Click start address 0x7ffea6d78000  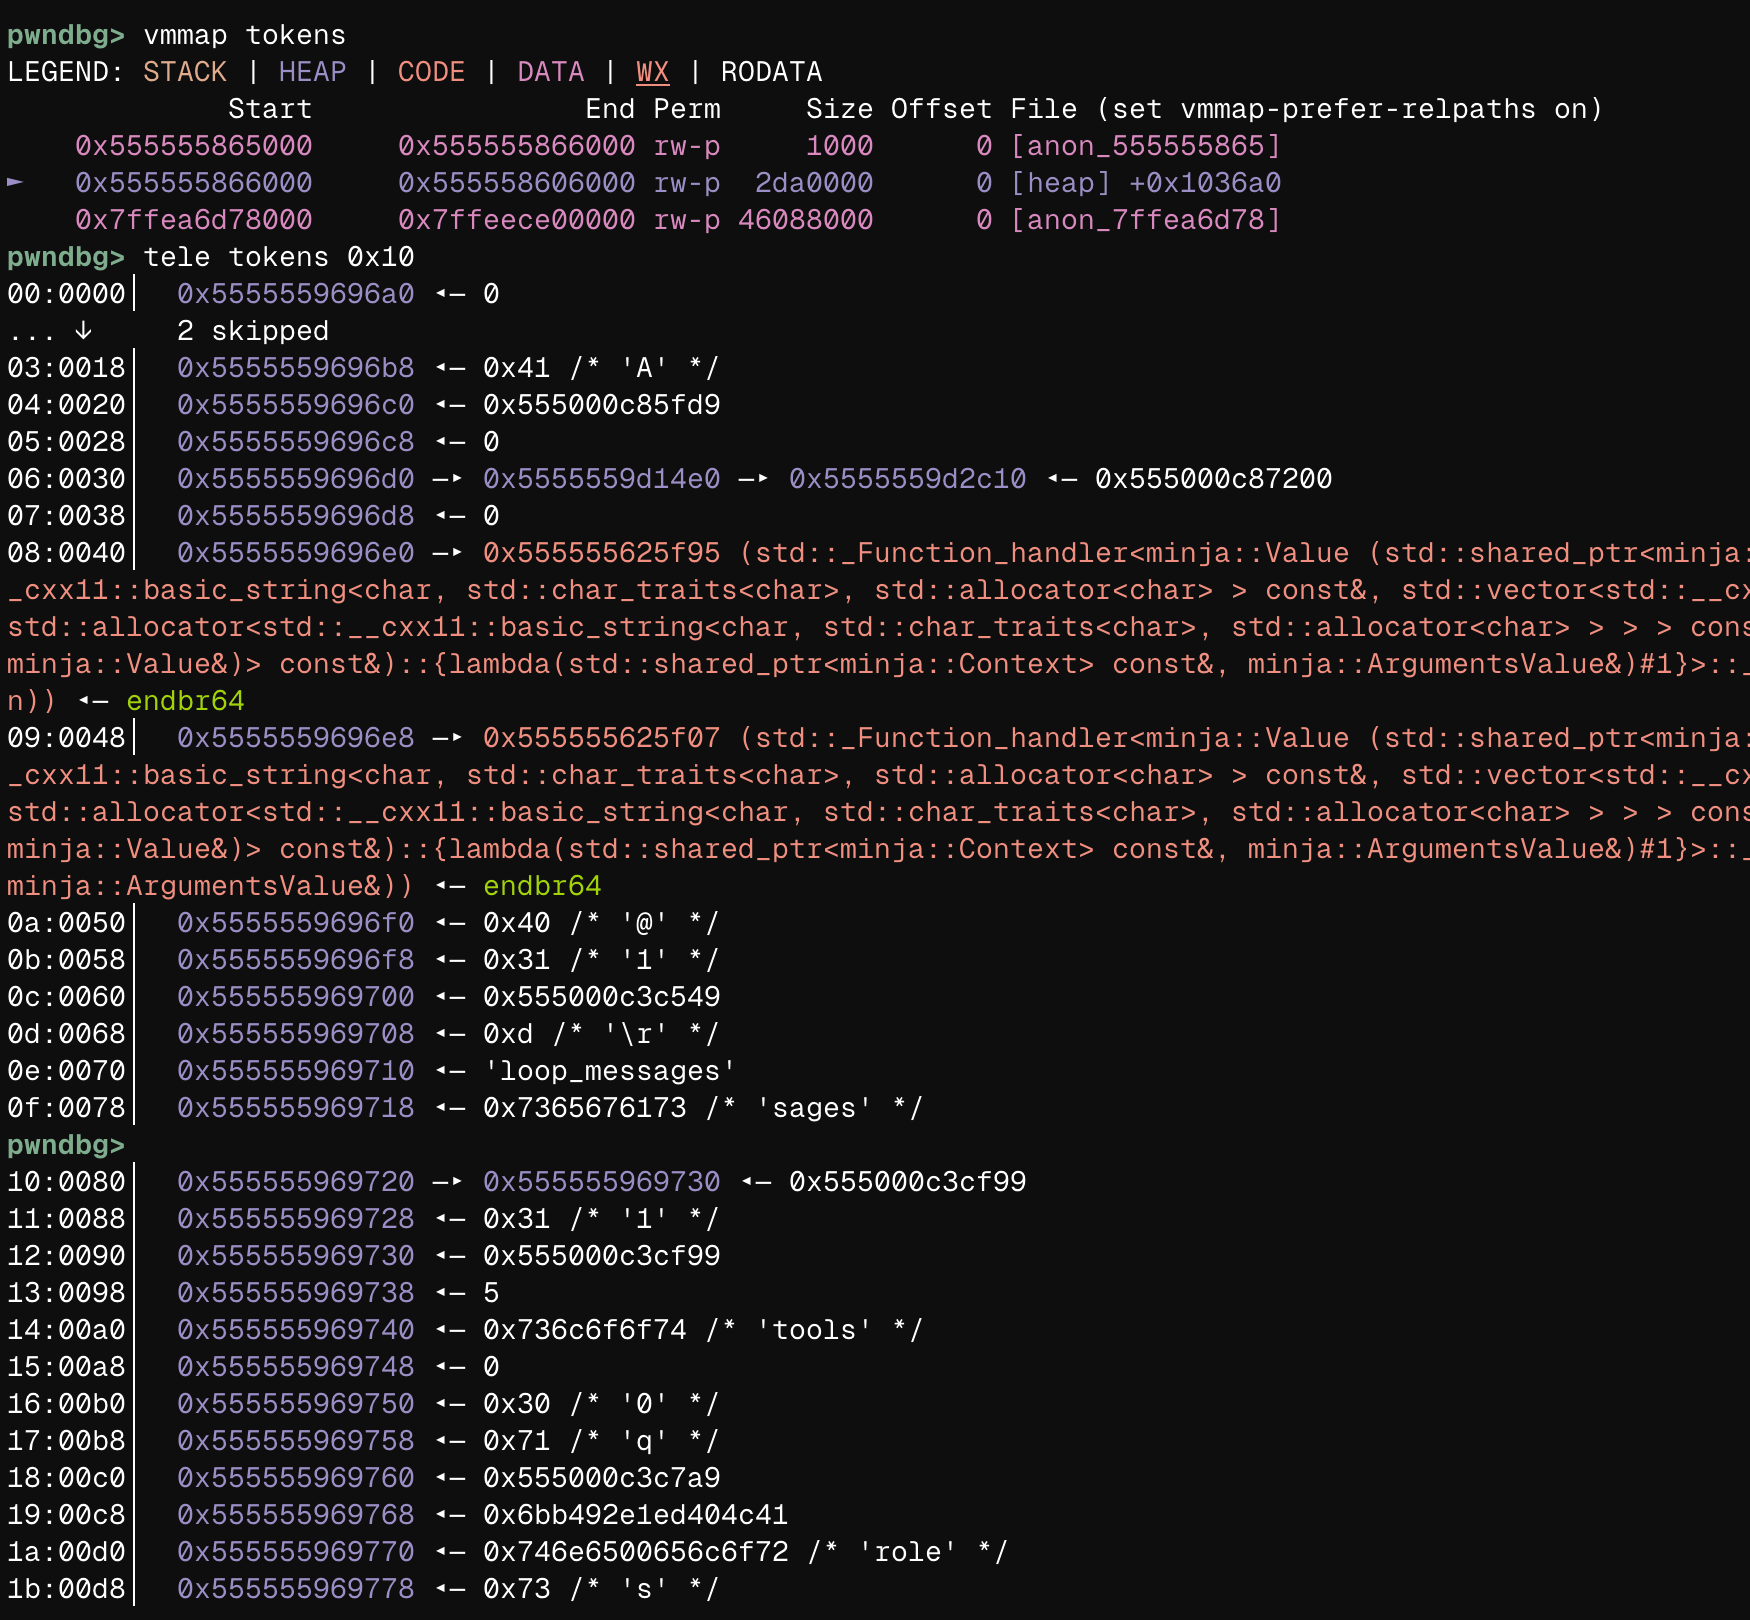click(193, 220)
